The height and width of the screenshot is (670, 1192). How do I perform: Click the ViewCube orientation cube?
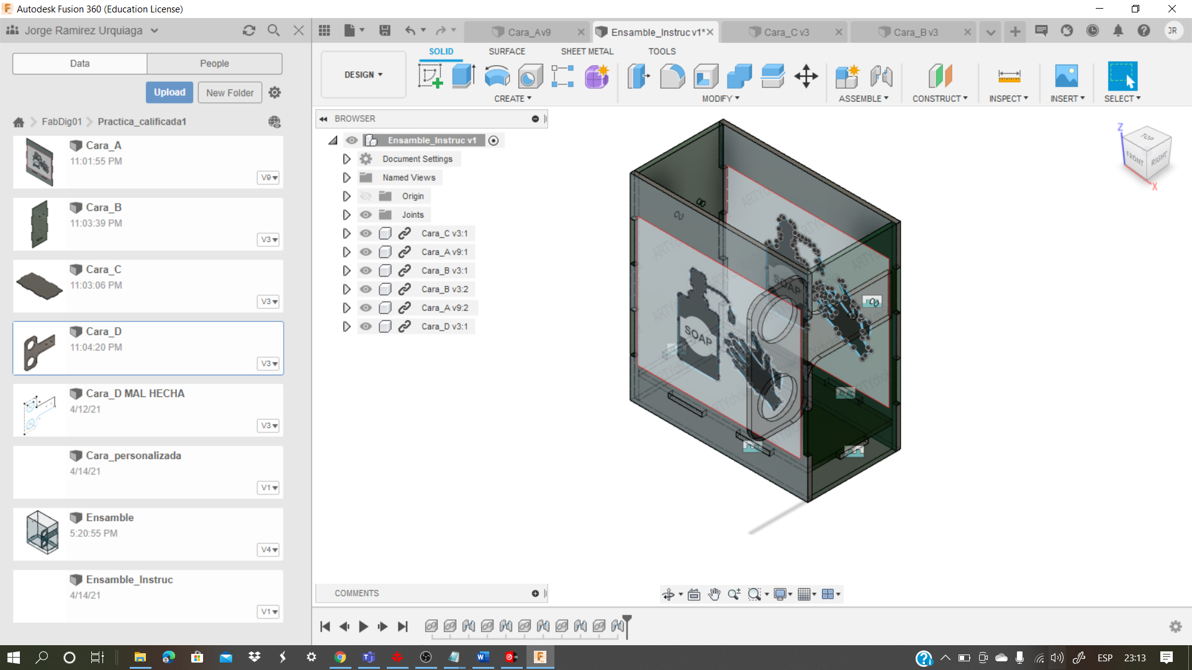(1146, 155)
